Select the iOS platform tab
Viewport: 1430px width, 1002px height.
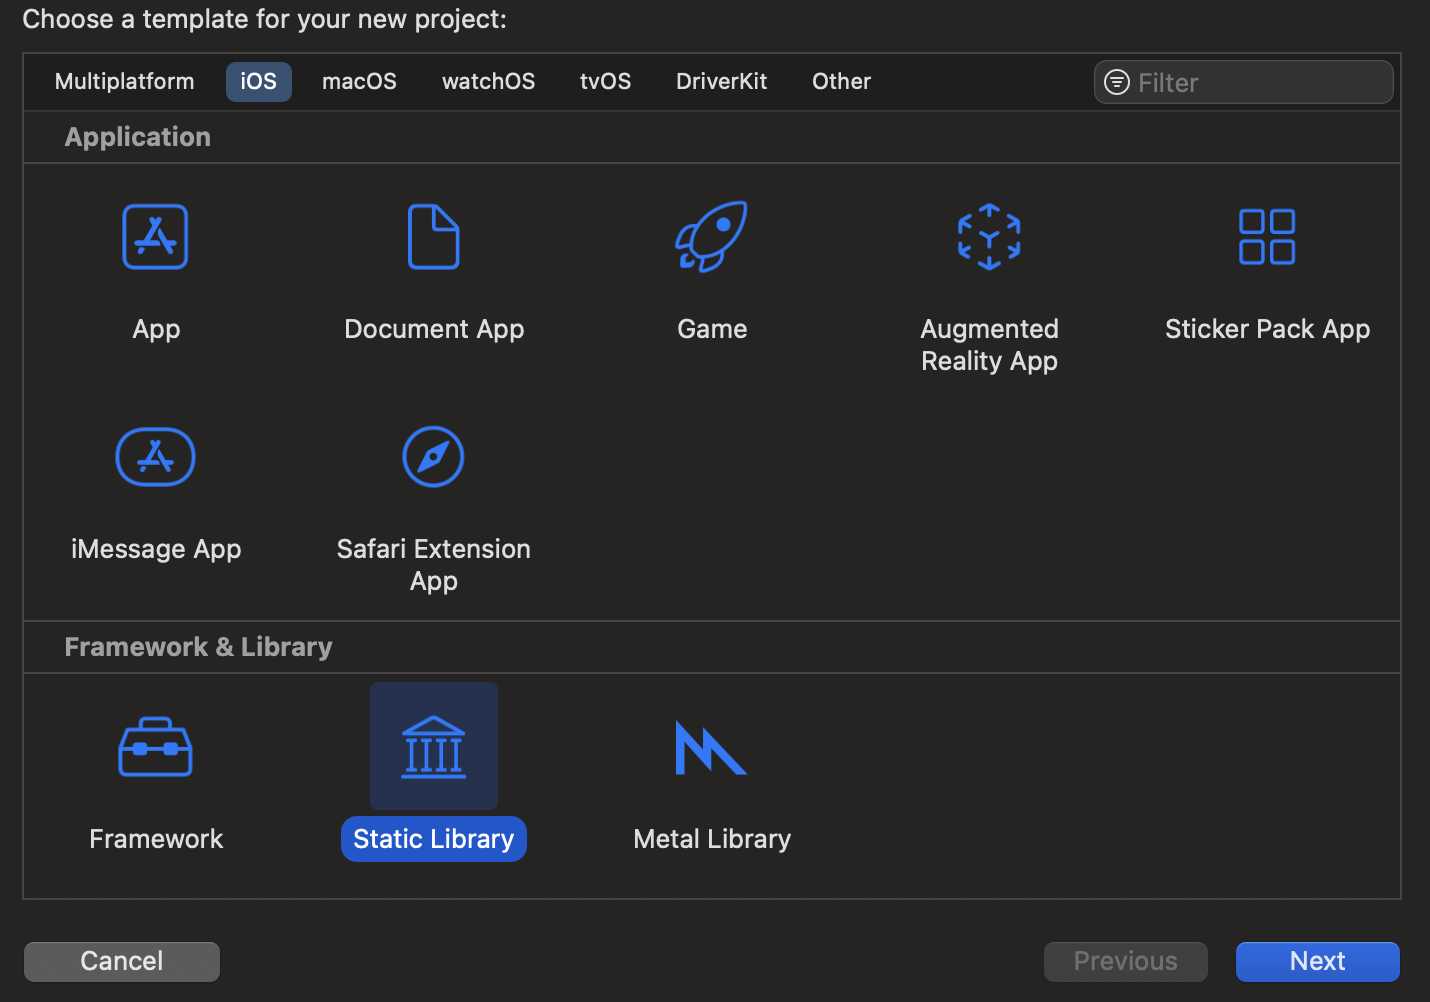click(259, 82)
